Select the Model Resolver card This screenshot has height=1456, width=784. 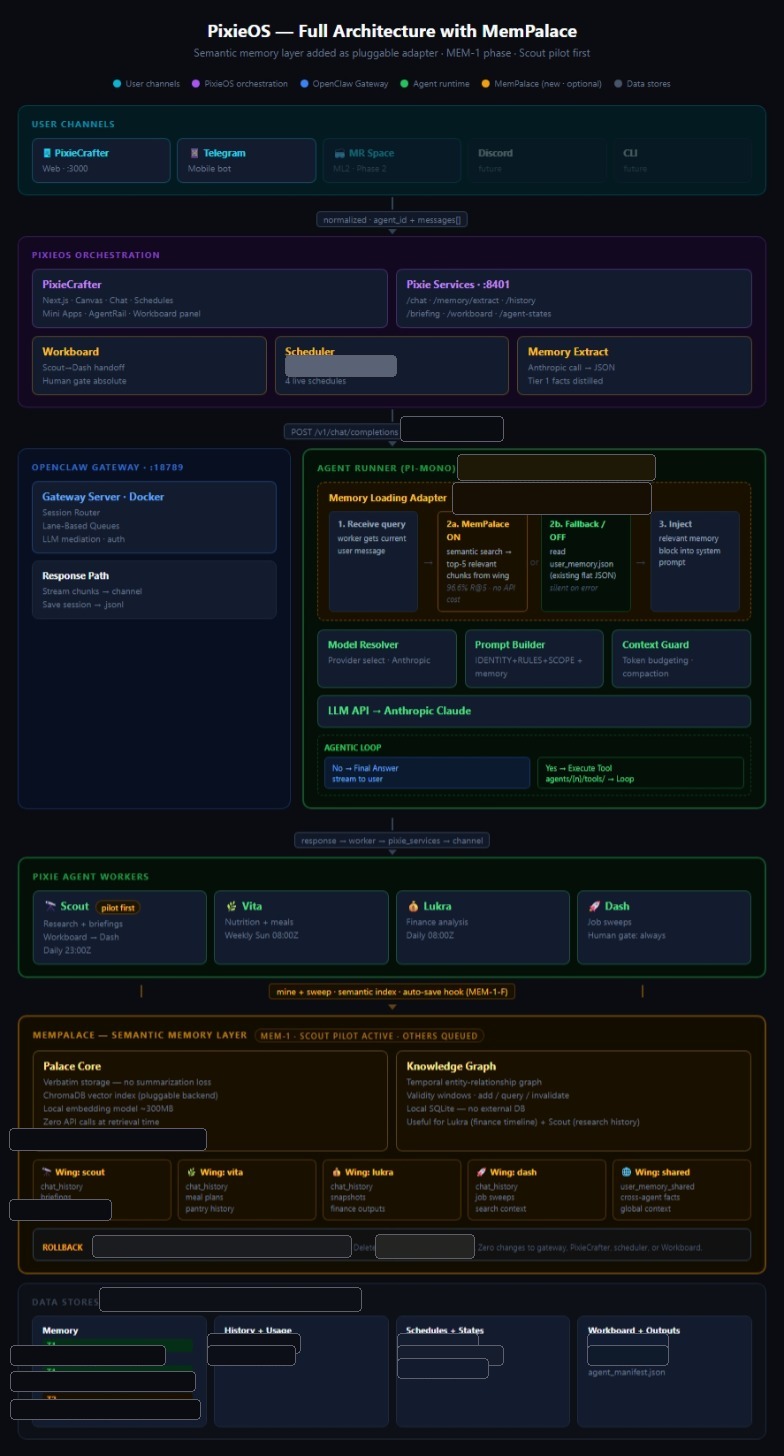pos(387,658)
